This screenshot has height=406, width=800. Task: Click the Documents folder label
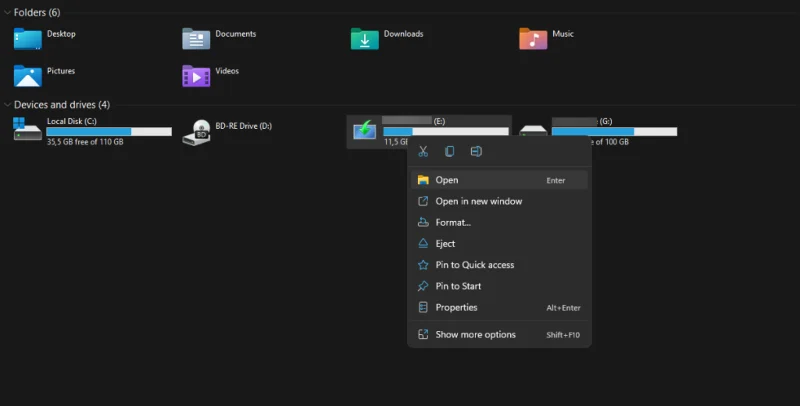tap(236, 34)
